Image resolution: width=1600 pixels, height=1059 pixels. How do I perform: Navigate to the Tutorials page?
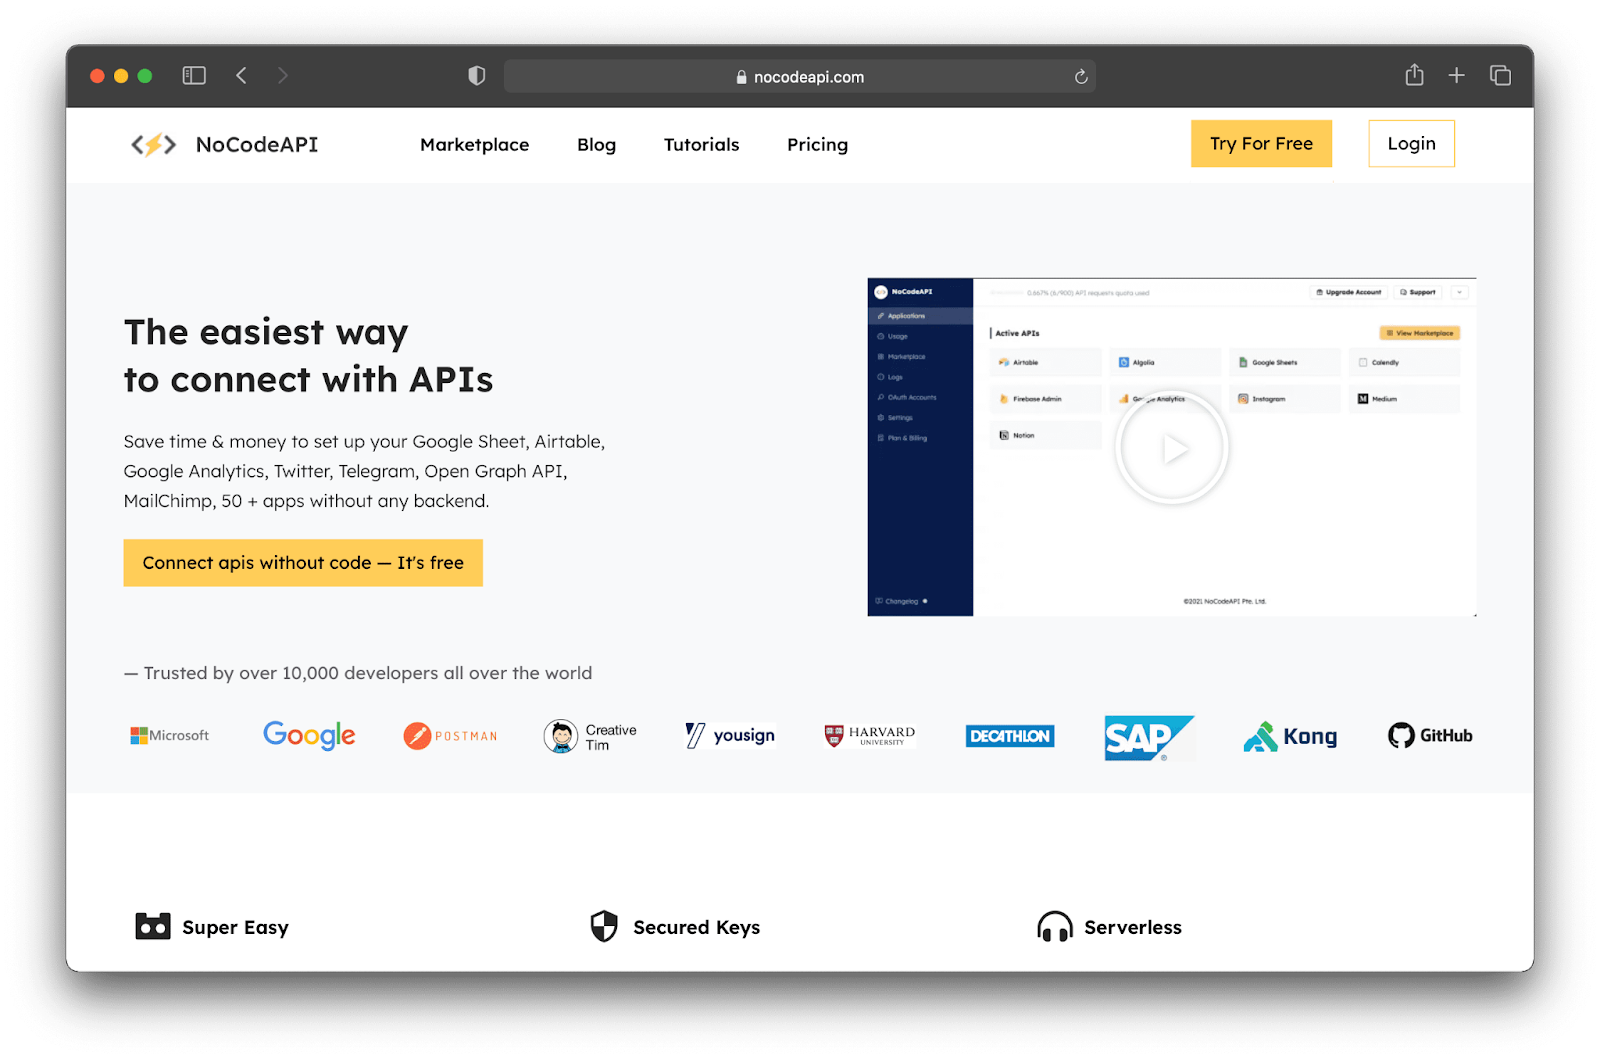[701, 145]
